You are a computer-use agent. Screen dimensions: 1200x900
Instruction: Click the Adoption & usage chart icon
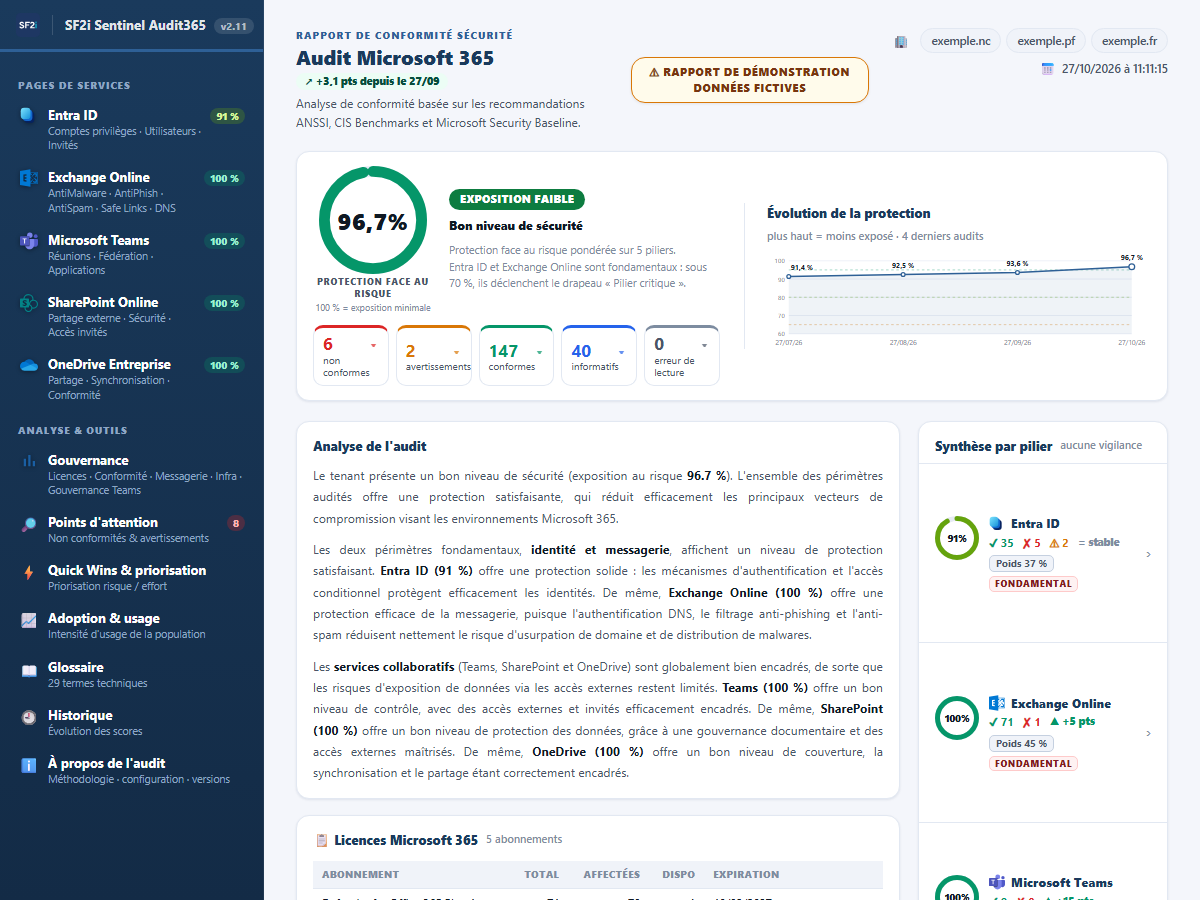pos(28,619)
